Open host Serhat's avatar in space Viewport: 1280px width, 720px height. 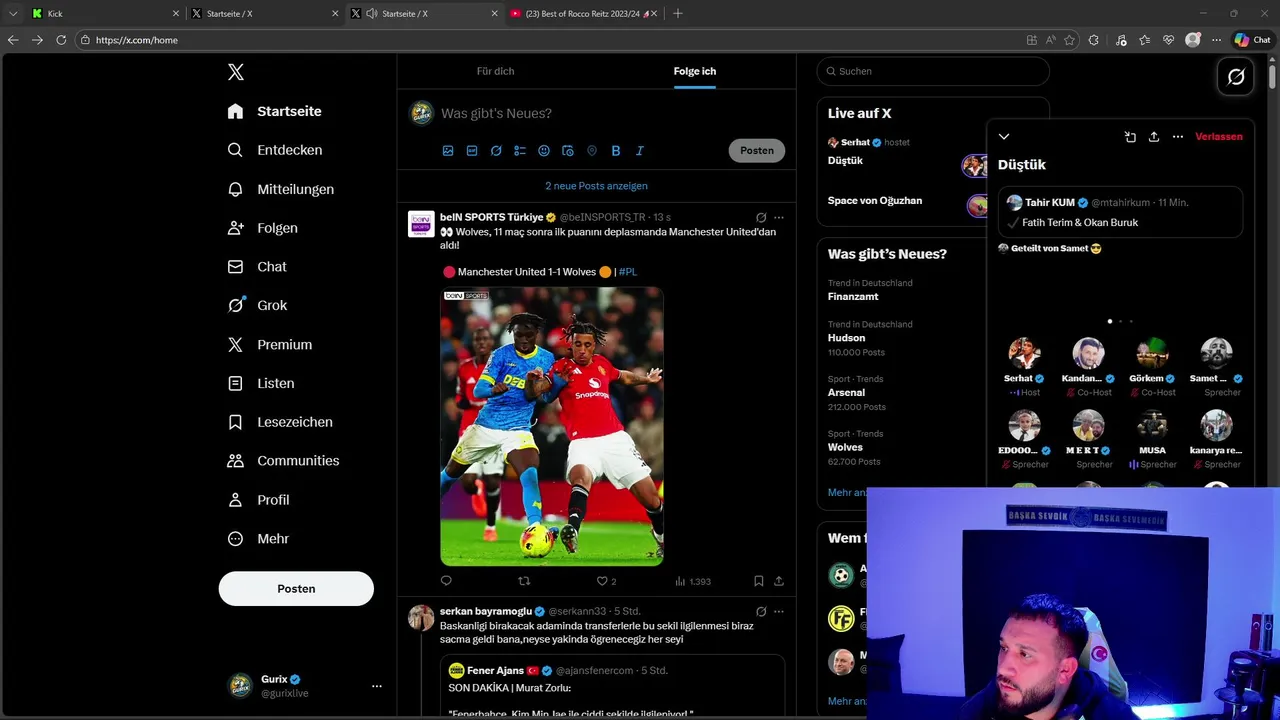pos(1024,353)
